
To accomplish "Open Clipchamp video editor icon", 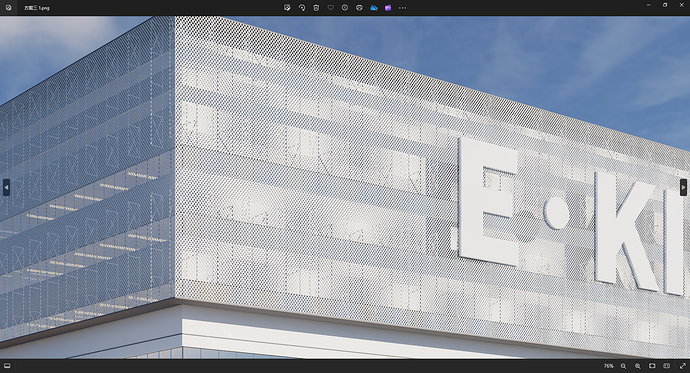I will tap(388, 7).
